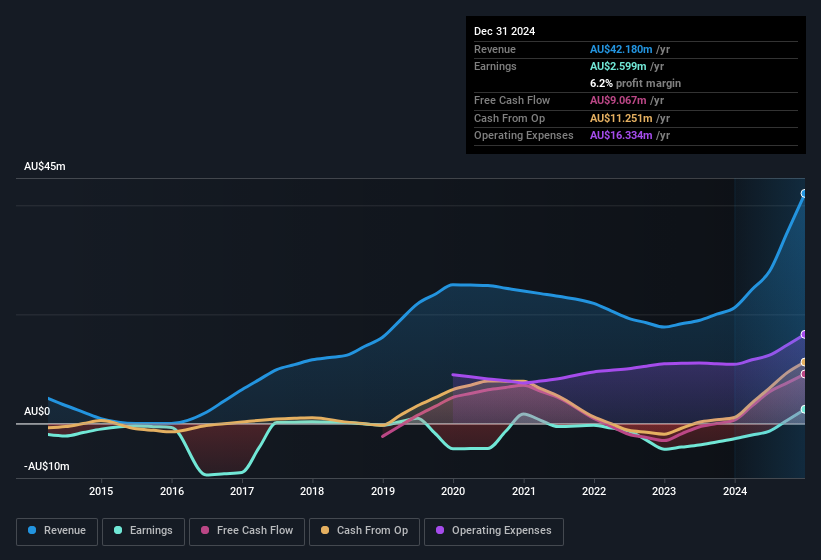Viewport: 821px width, 560px height.
Task: Click the Earnings endpoint marker
Action: coord(804,409)
